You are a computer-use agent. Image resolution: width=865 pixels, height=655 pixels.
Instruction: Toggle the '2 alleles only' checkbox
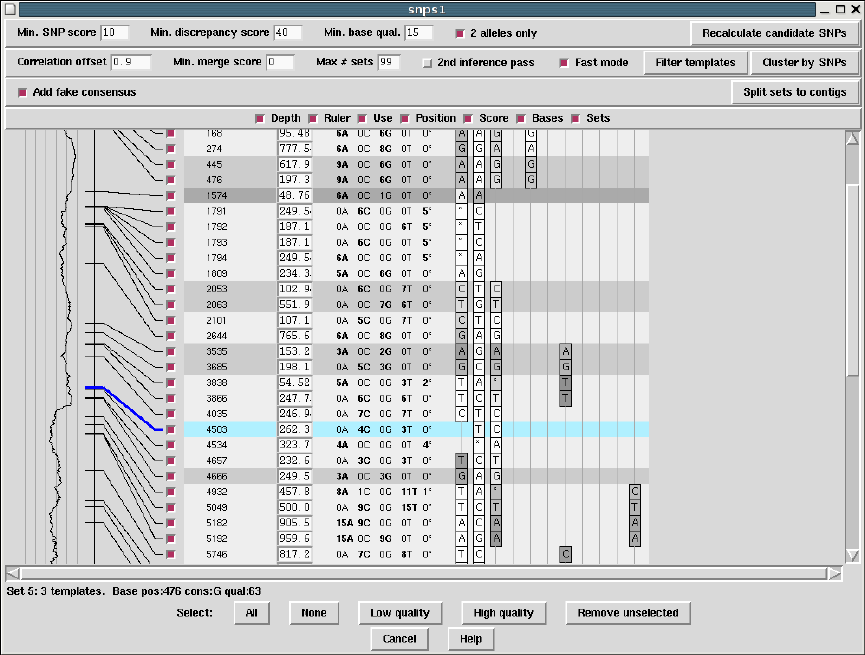click(x=460, y=33)
